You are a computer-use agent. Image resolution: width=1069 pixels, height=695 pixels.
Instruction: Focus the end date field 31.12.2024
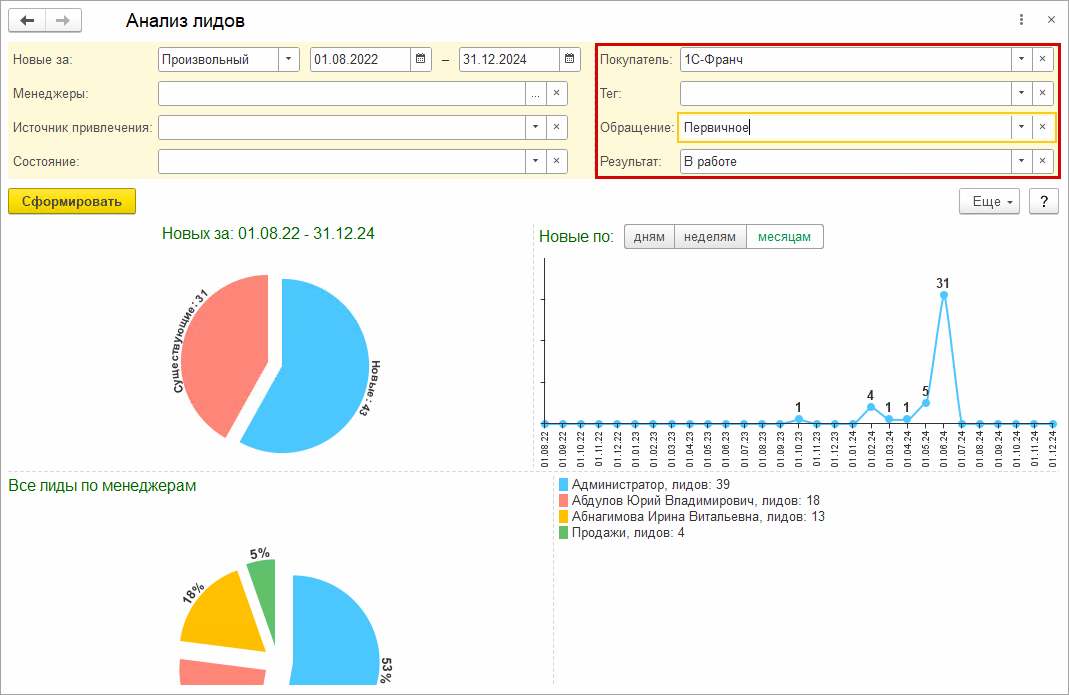point(509,59)
